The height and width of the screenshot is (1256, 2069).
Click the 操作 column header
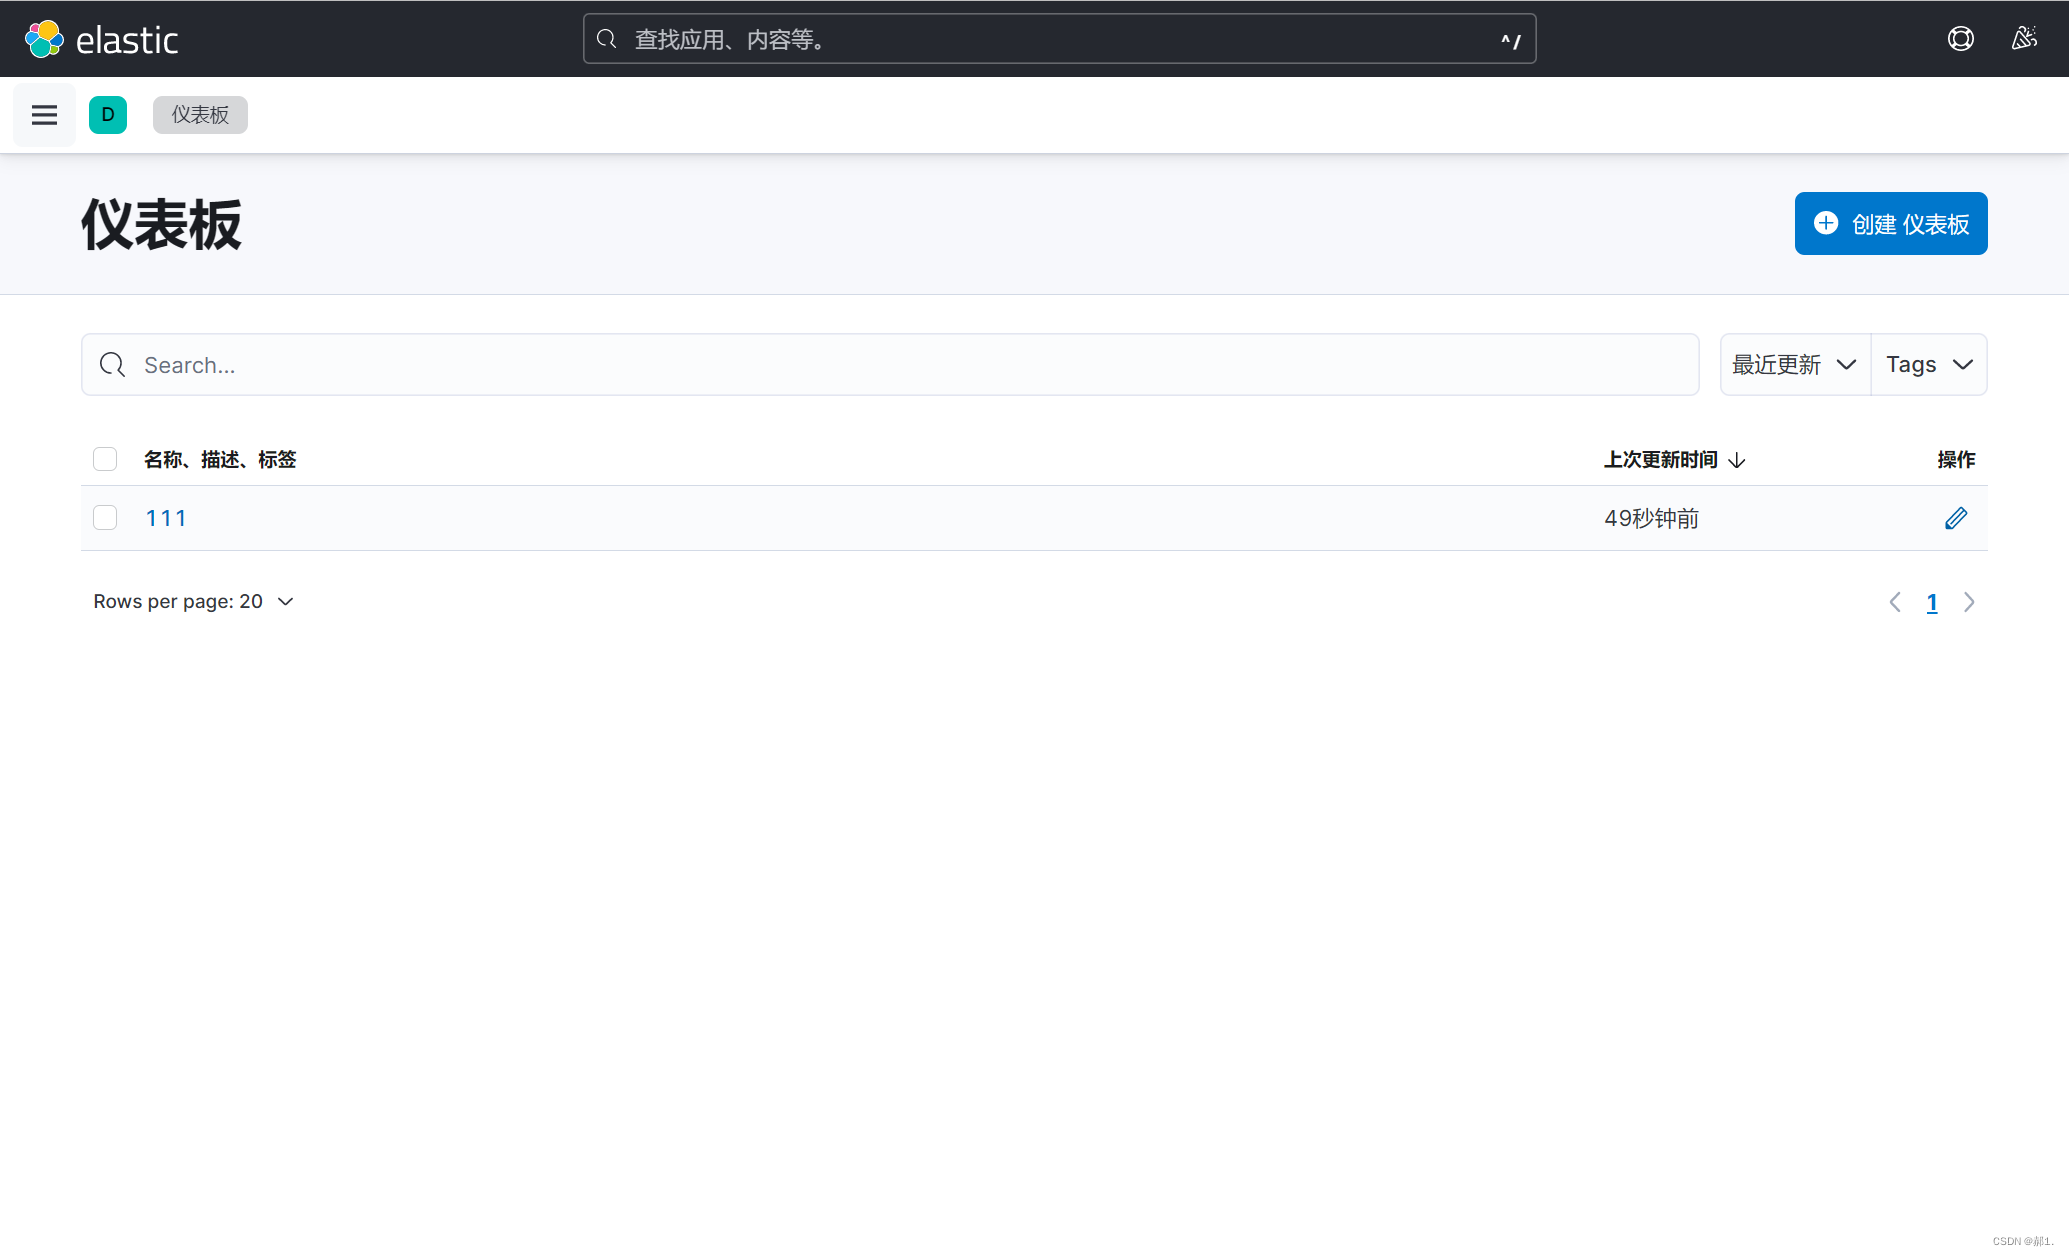pyautogui.click(x=1956, y=460)
